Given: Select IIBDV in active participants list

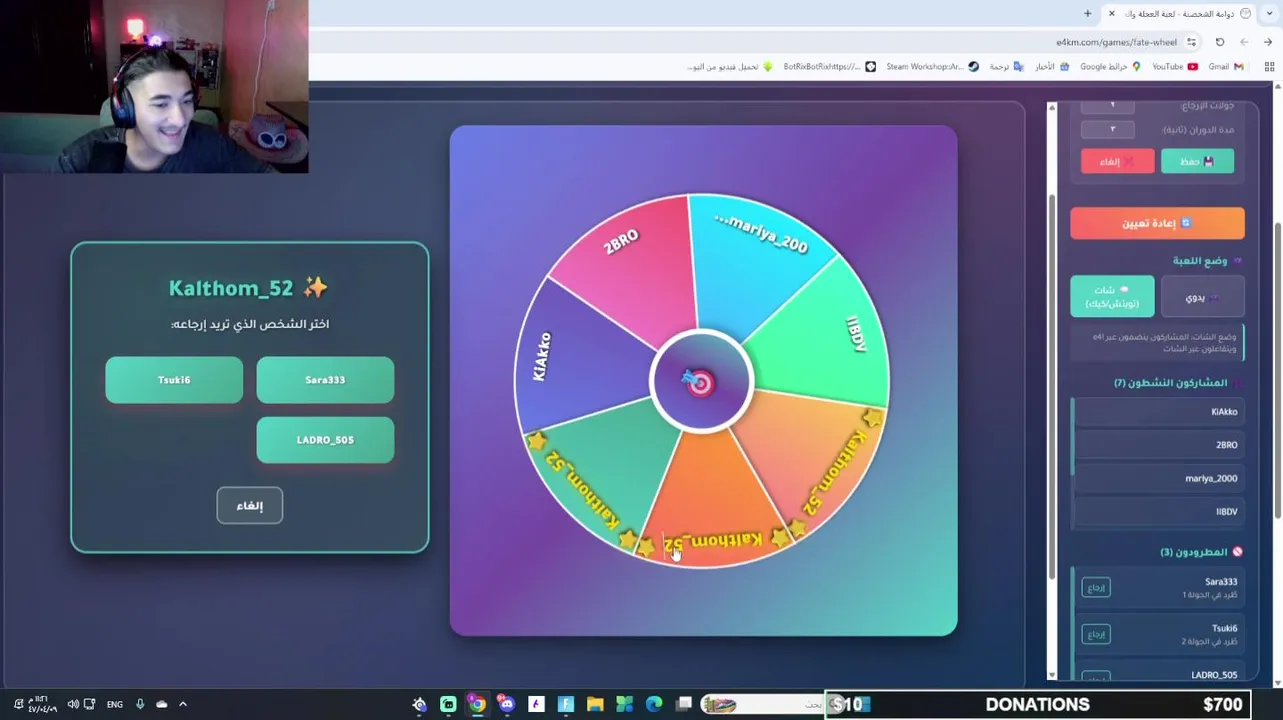Looking at the screenshot, I should coord(1157,511).
